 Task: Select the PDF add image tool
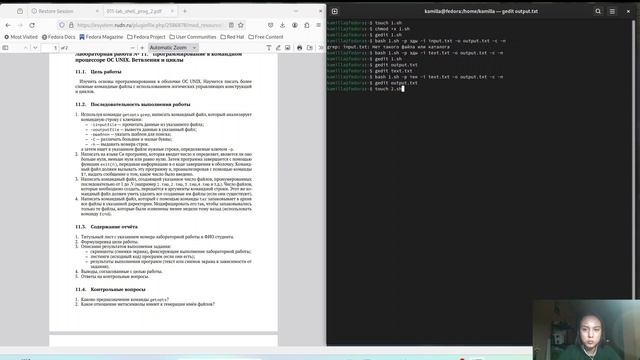[287, 48]
